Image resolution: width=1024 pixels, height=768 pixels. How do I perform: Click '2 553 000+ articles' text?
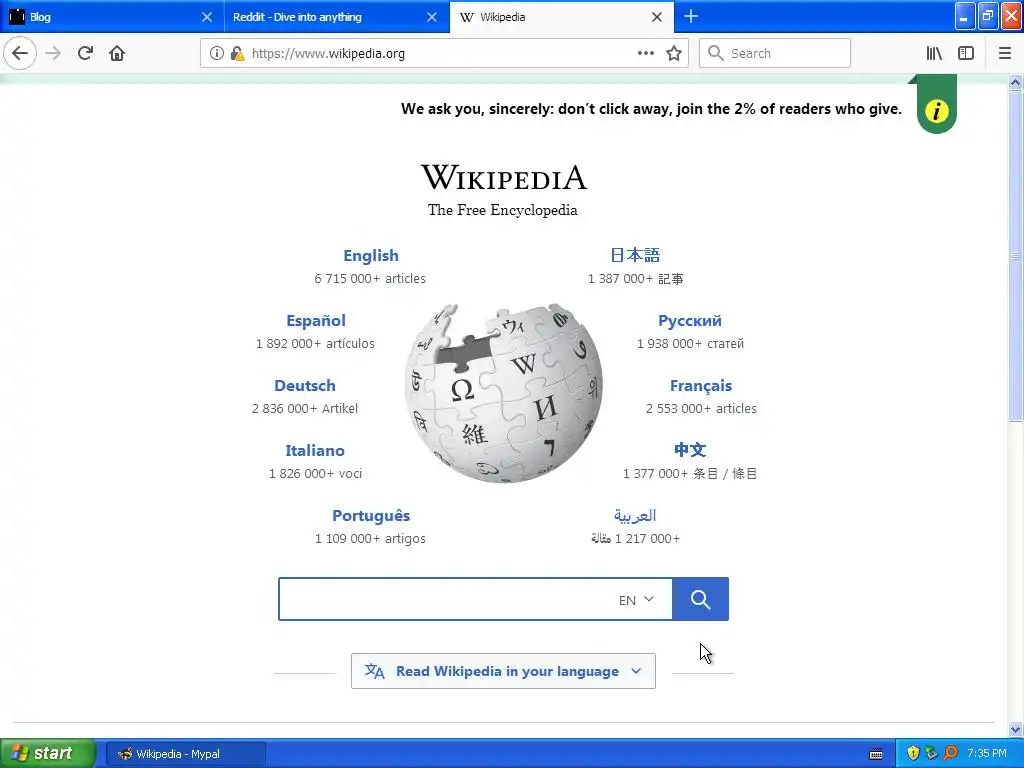tap(701, 408)
